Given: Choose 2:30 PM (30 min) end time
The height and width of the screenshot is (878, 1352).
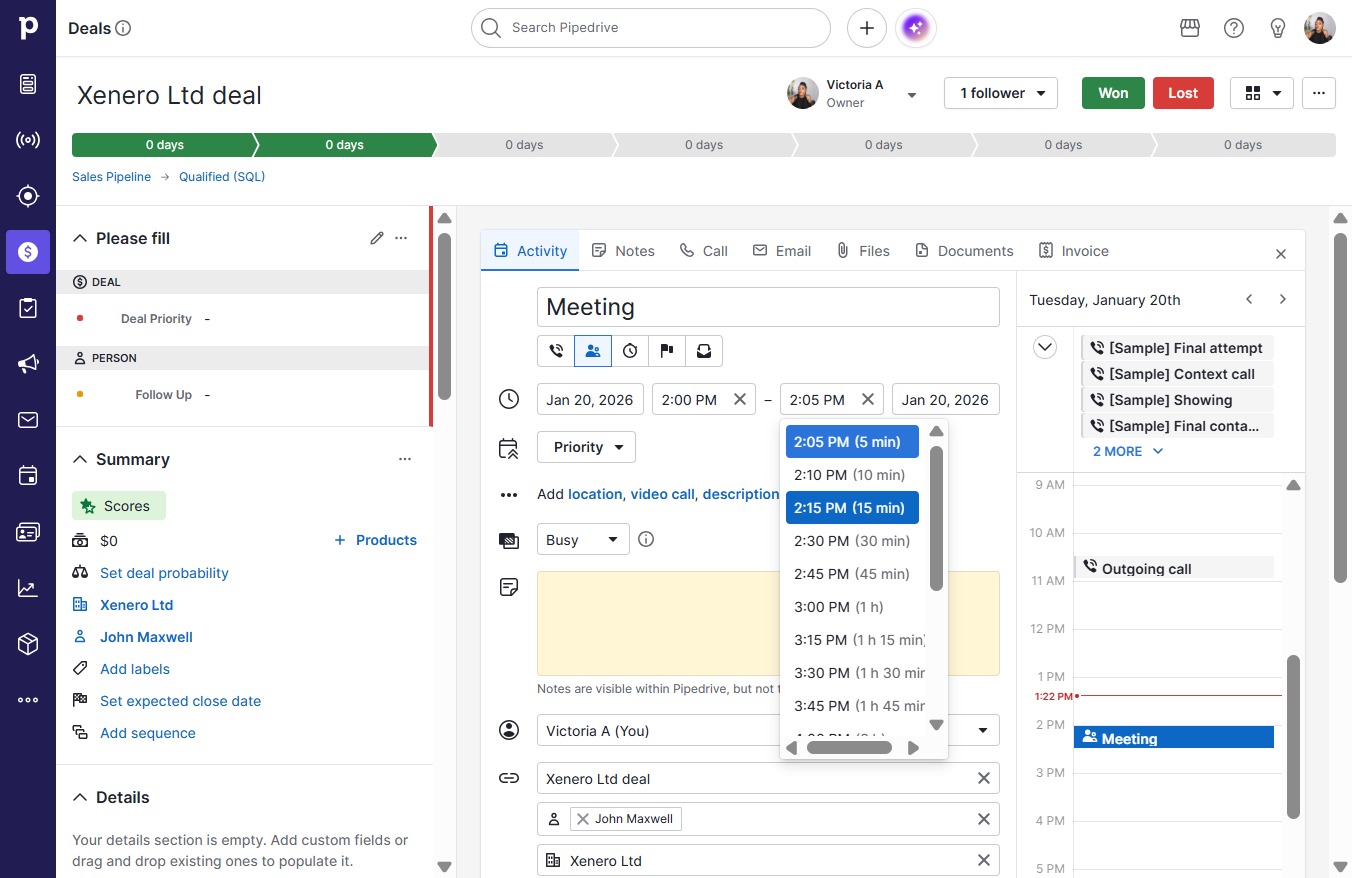Looking at the screenshot, I should [x=852, y=541].
